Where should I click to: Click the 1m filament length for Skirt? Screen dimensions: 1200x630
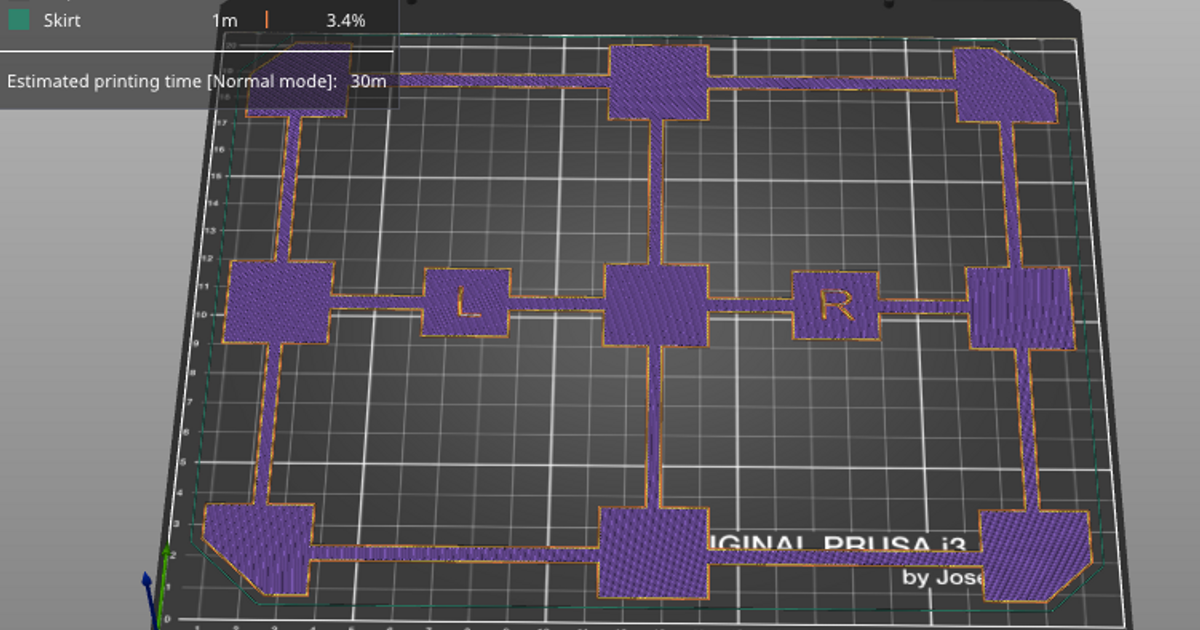coord(225,19)
